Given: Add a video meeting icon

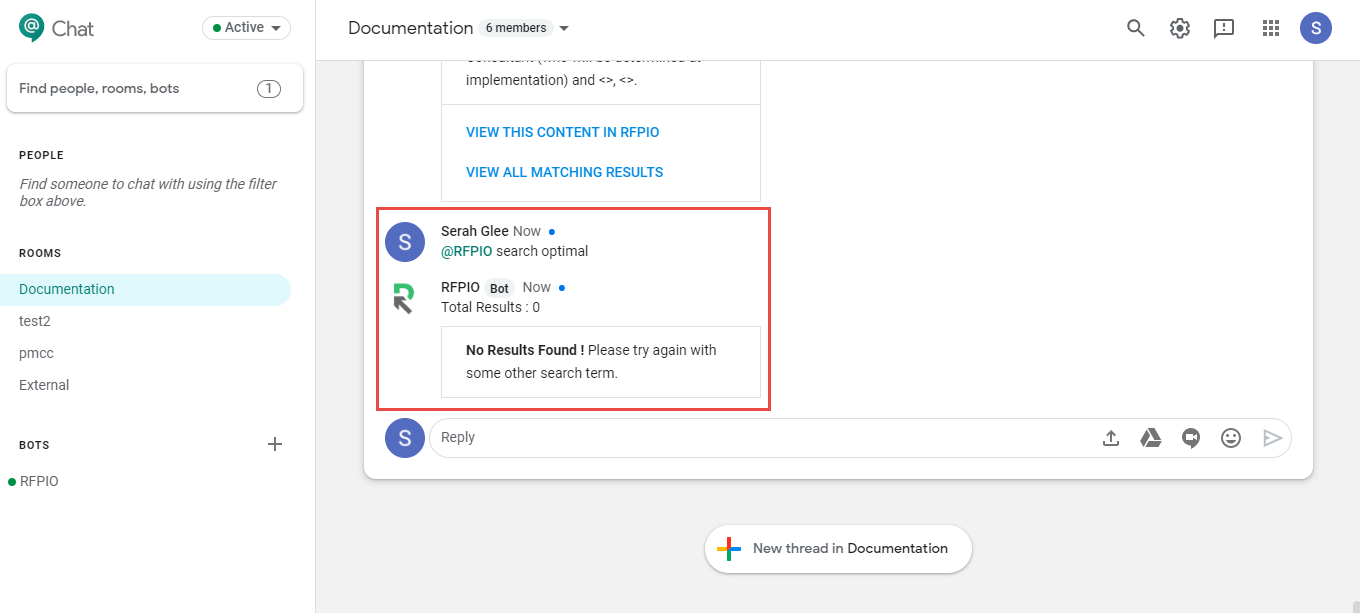Looking at the screenshot, I should (x=1191, y=438).
